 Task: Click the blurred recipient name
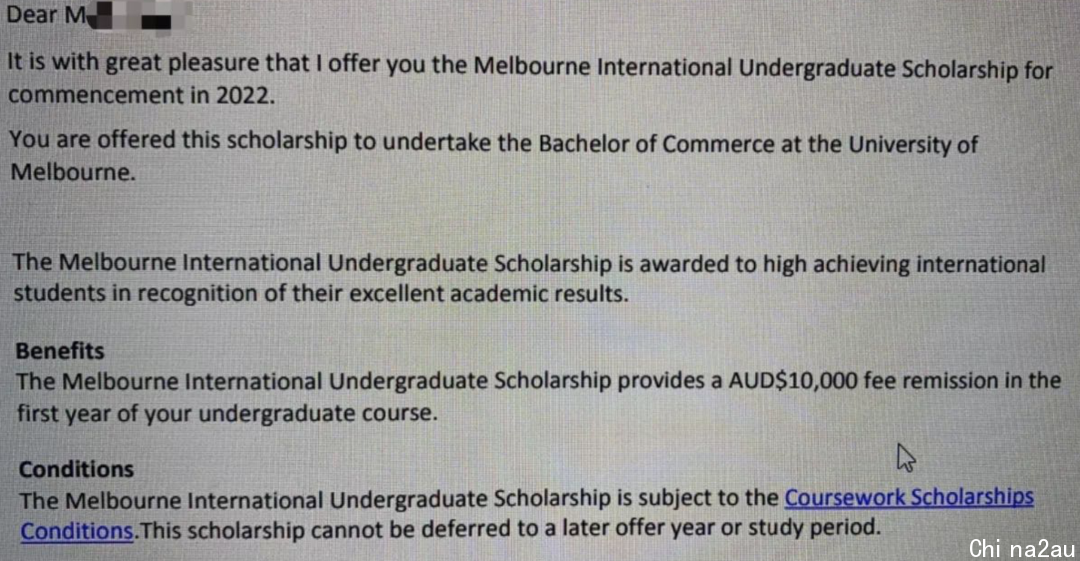click(129, 16)
